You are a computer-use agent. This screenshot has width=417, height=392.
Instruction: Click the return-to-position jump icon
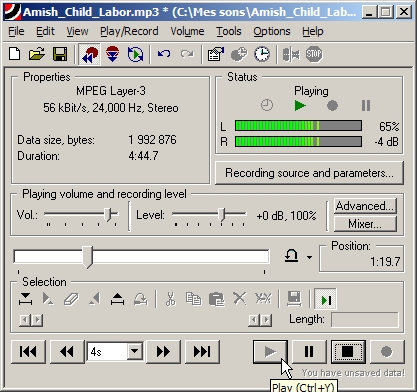point(291,256)
